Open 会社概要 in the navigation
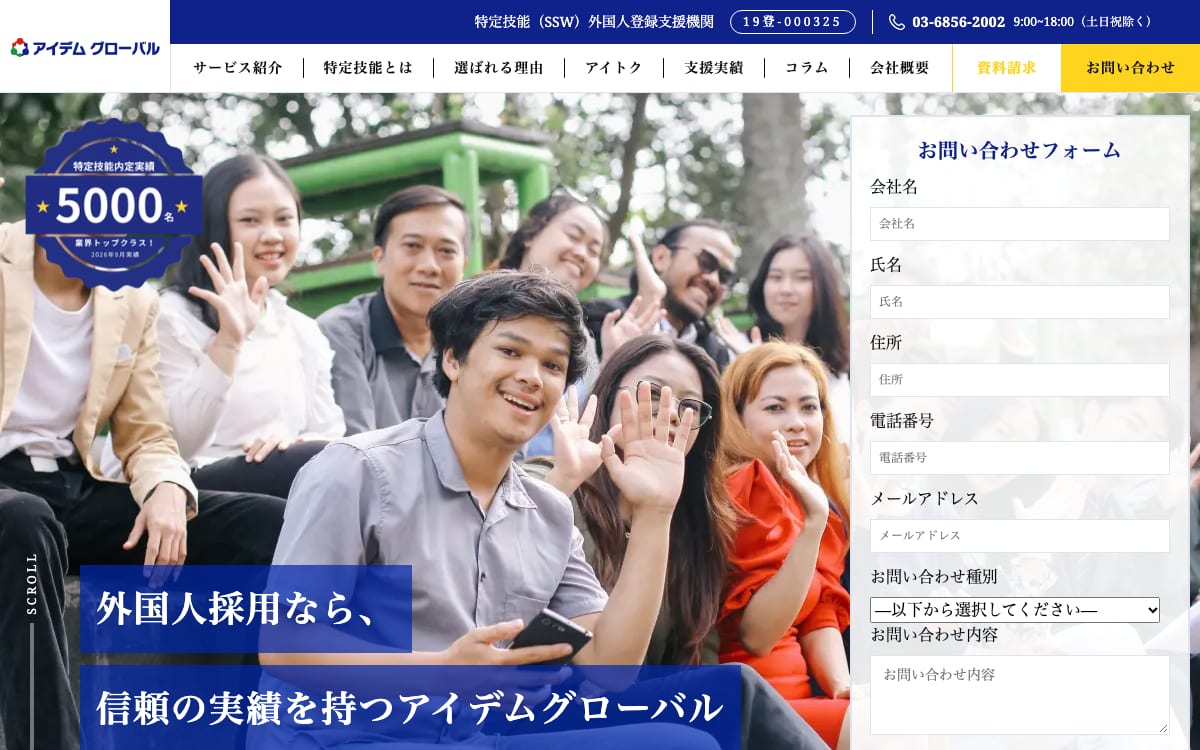 [x=900, y=68]
